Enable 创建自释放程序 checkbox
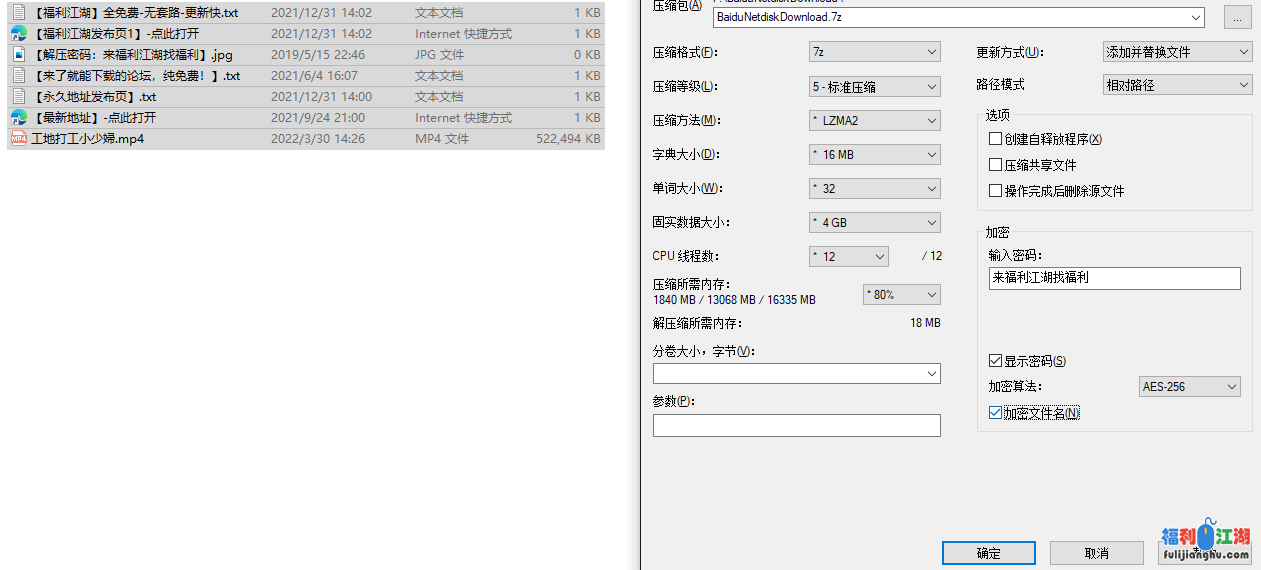This screenshot has width=1261, height=570. [995, 139]
